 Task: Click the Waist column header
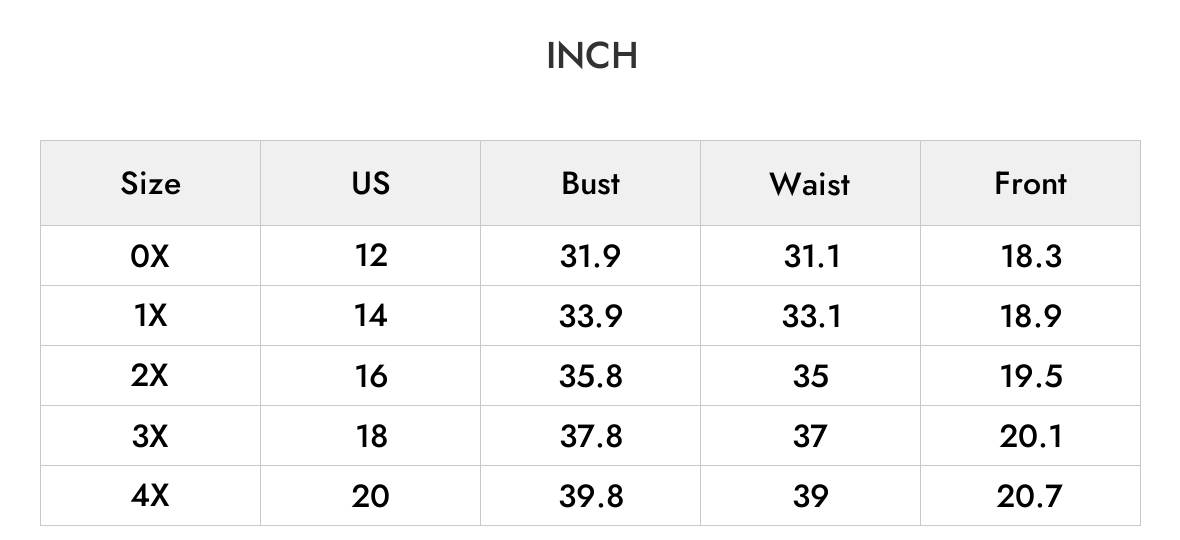[810, 183]
